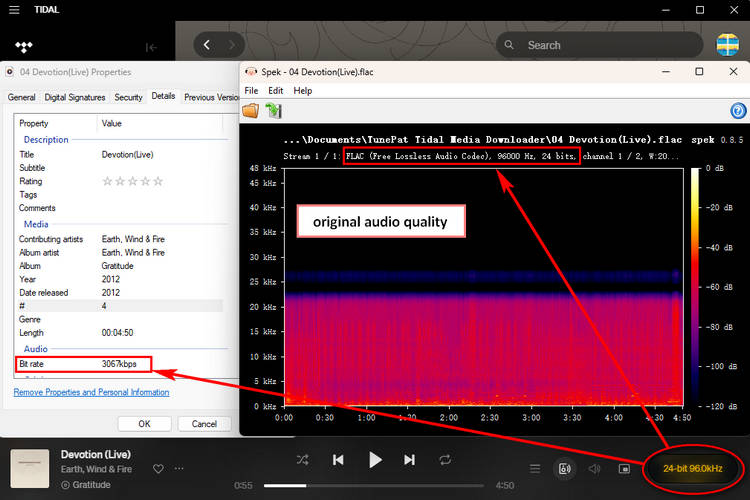Select the Title value Devotion(Live)
Screen dimensions: 750x500
(127, 155)
